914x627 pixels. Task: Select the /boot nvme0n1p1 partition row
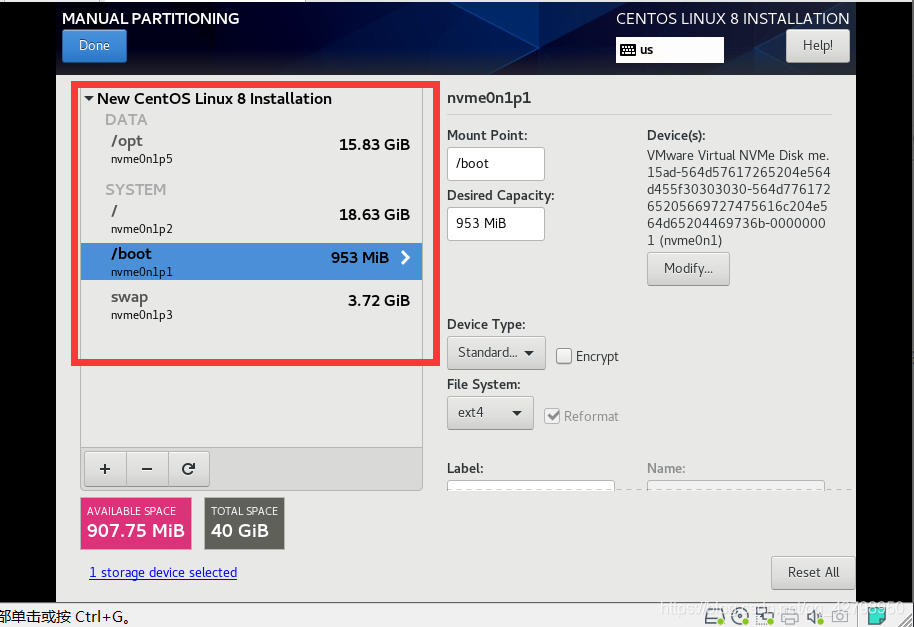click(251, 262)
